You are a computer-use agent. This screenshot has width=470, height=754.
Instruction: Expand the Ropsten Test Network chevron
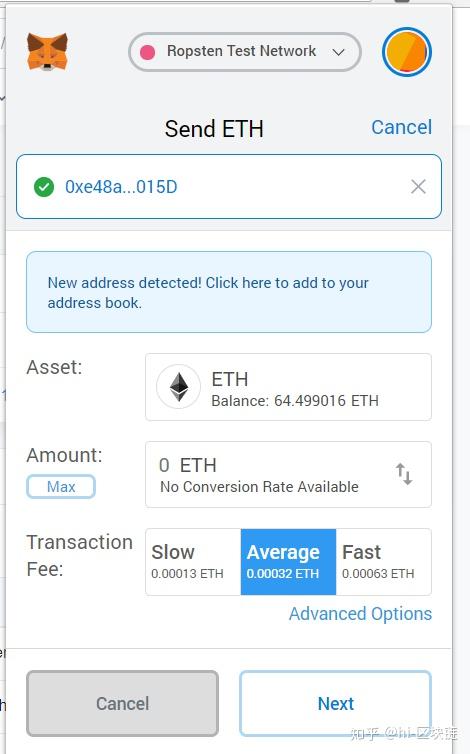339,52
